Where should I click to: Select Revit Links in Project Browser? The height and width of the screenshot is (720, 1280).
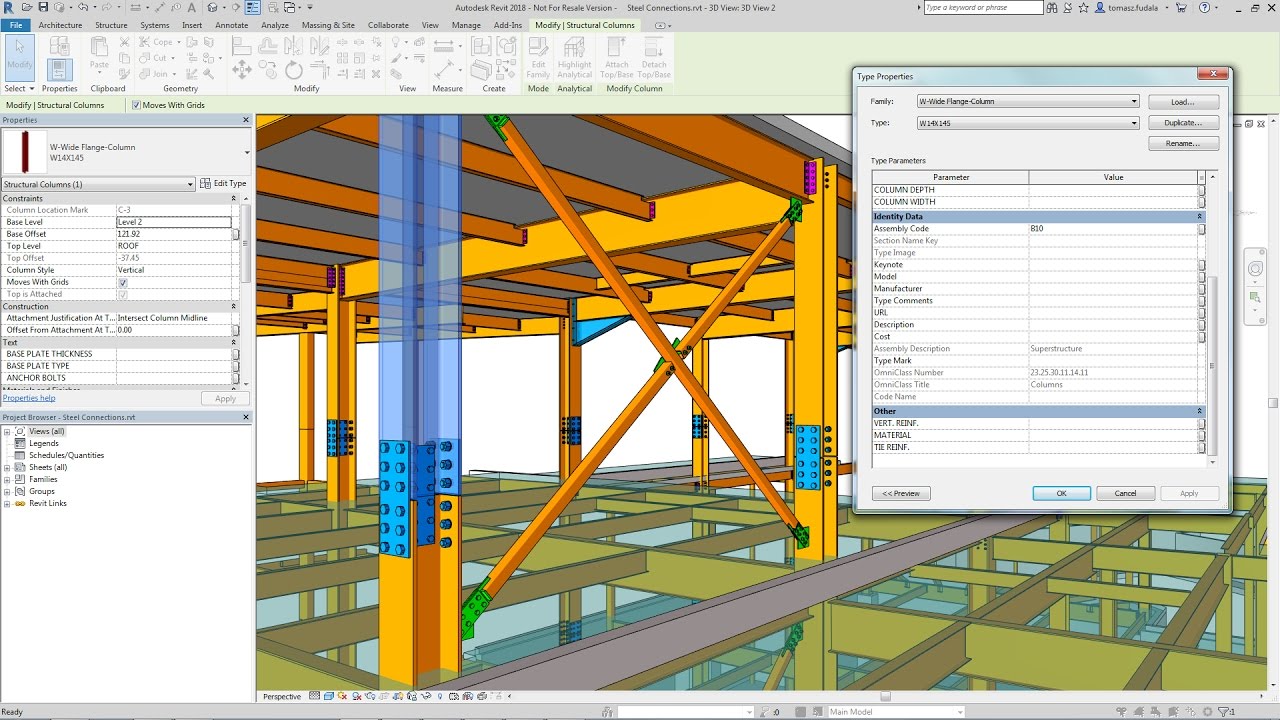[x=48, y=503]
